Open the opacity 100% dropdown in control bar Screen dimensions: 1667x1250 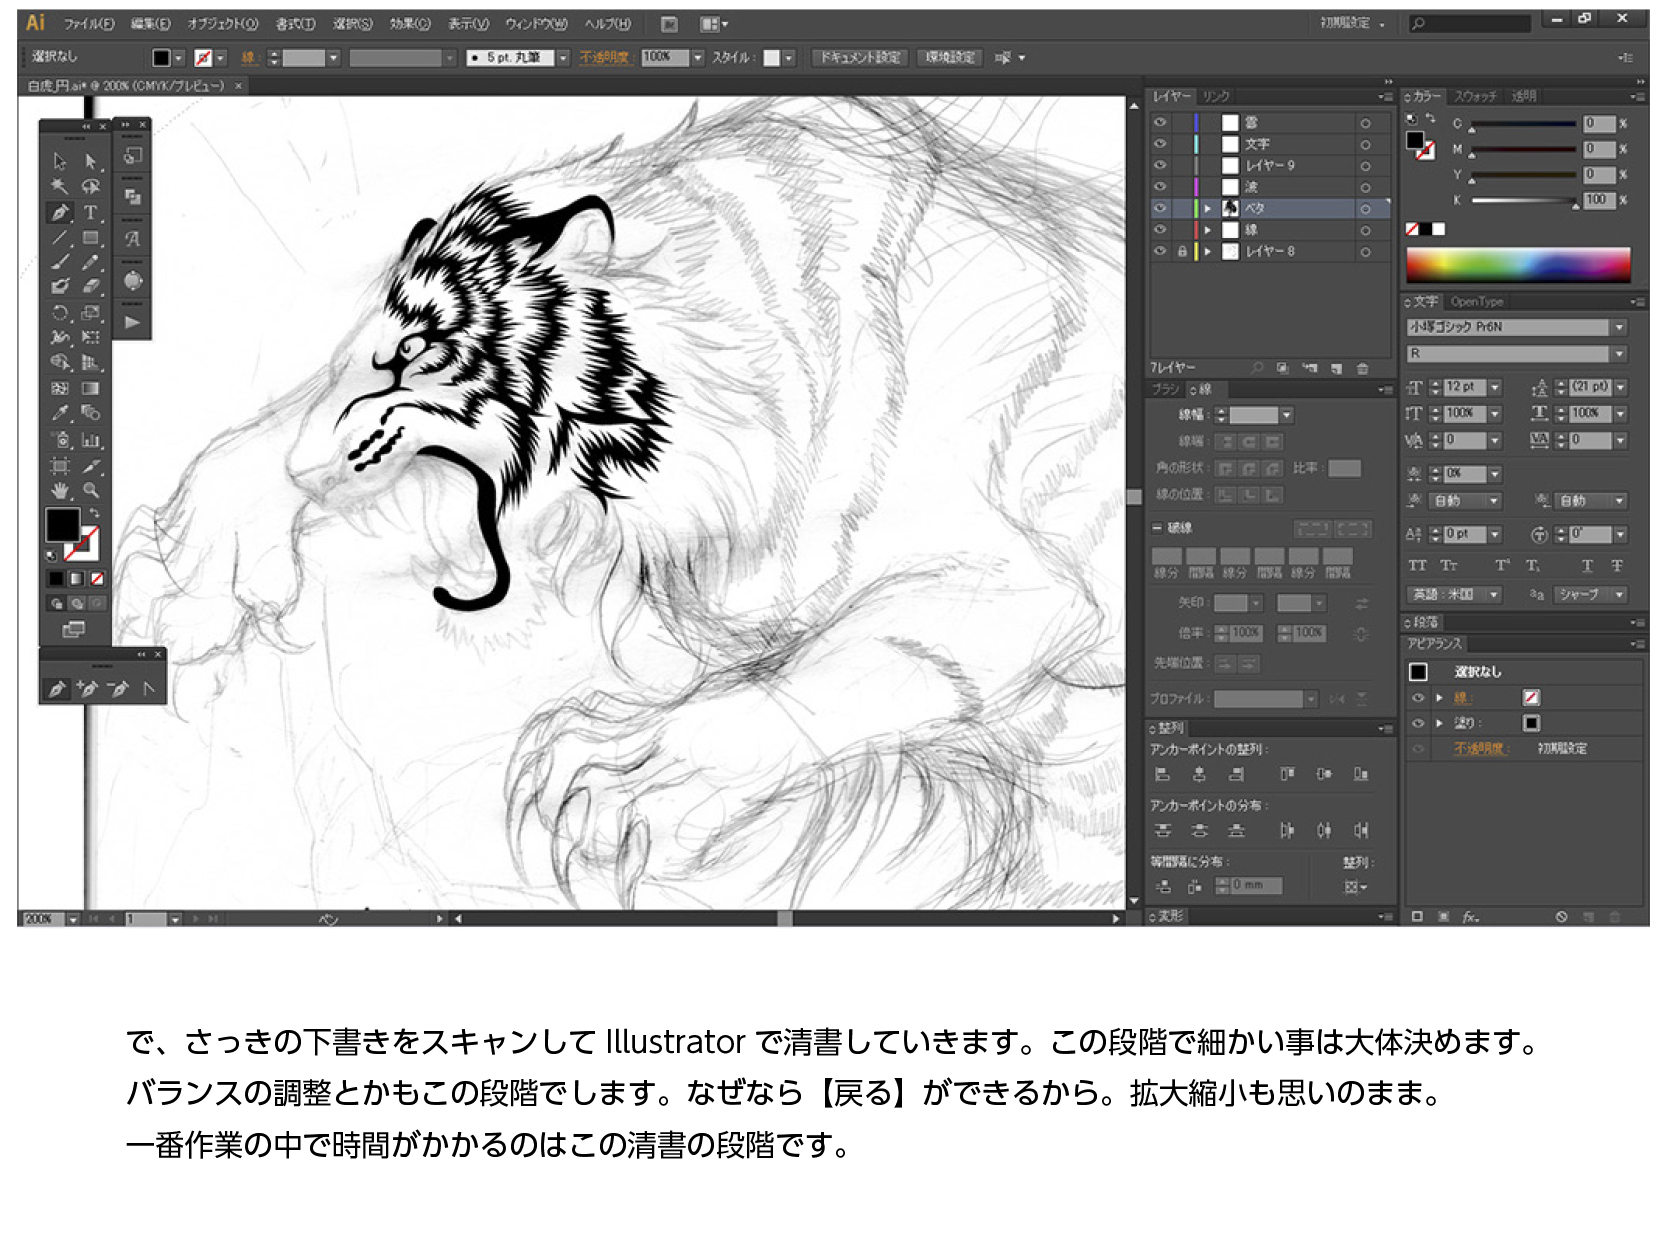(698, 58)
